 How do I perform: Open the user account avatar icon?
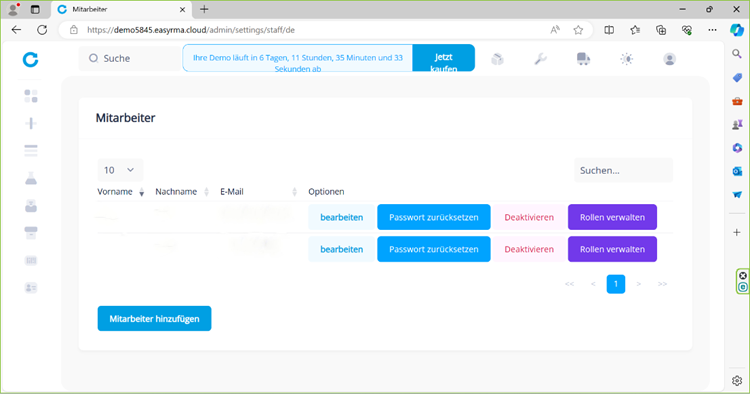(x=670, y=59)
